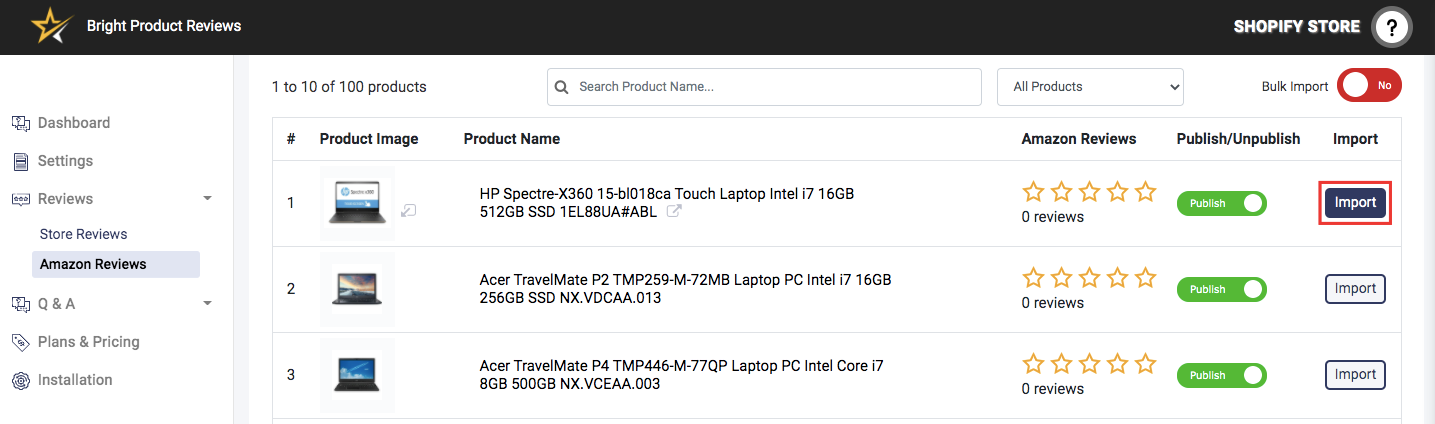
Task: Open the help question mark icon
Action: pos(1391,27)
